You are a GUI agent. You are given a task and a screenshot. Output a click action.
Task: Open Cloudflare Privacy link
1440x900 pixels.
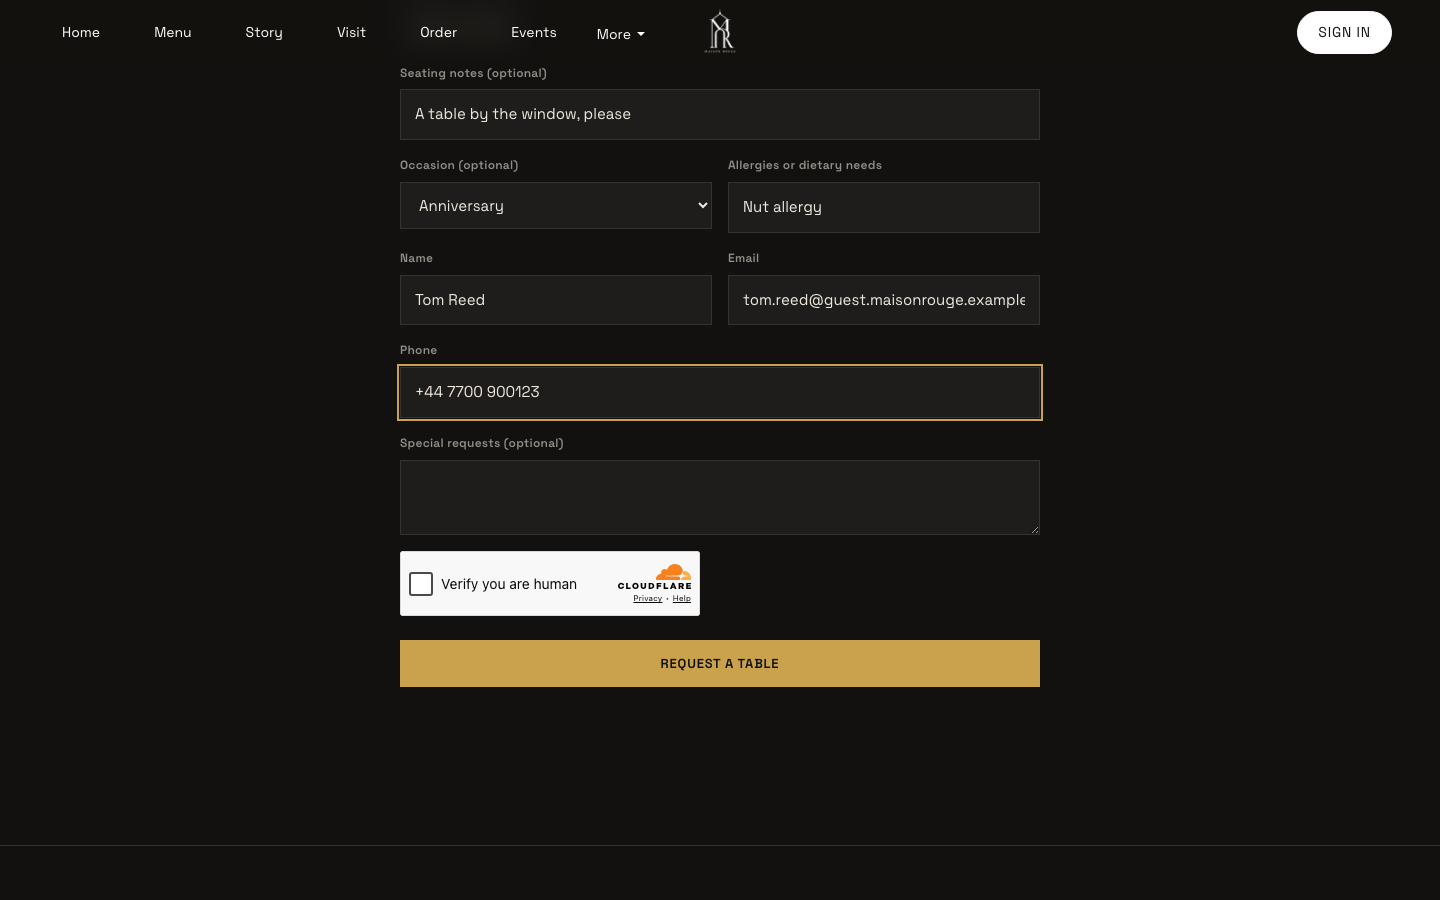[648, 599]
